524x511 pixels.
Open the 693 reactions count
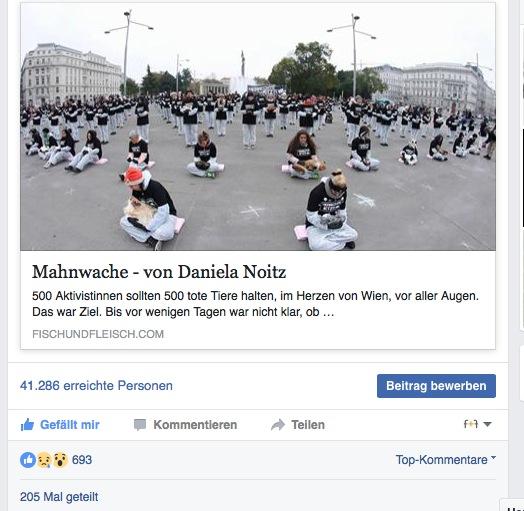pyautogui.click(x=82, y=460)
